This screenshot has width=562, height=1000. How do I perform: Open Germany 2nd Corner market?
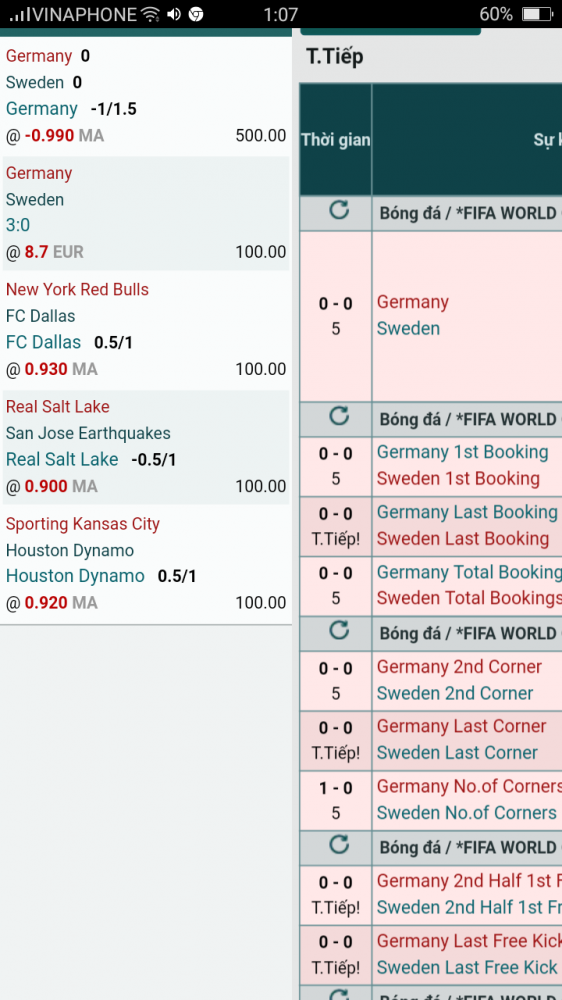(459, 667)
